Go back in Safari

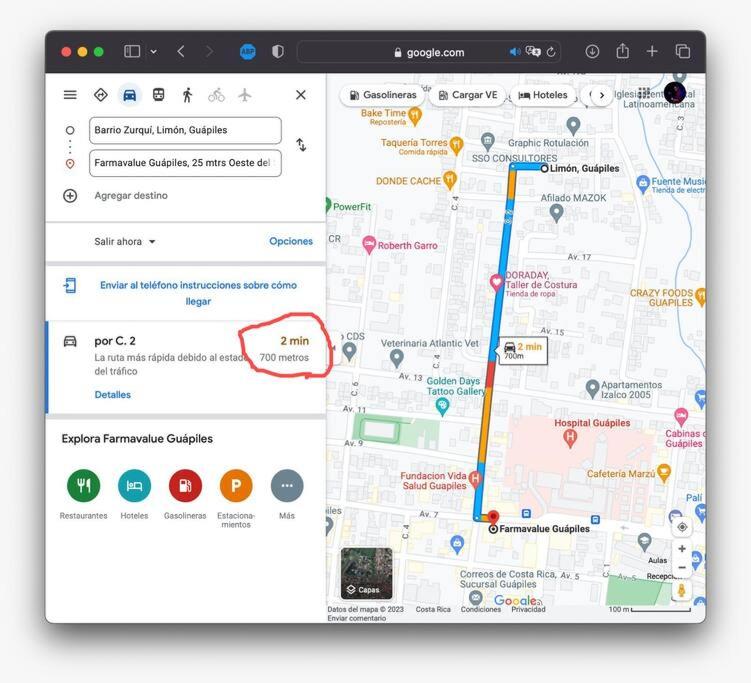click(x=181, y=51)
